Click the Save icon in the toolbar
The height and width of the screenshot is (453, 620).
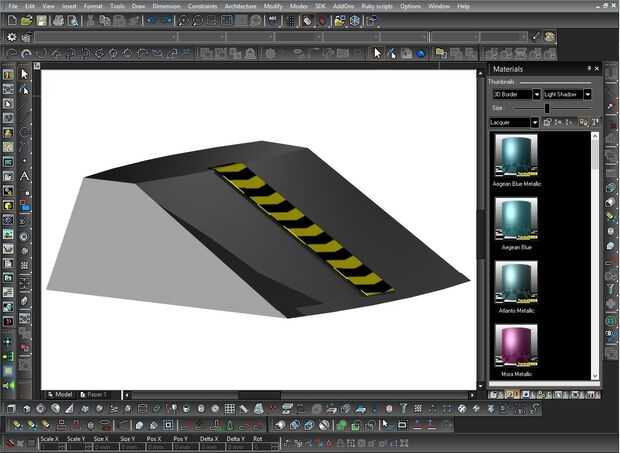pos(41,20)
